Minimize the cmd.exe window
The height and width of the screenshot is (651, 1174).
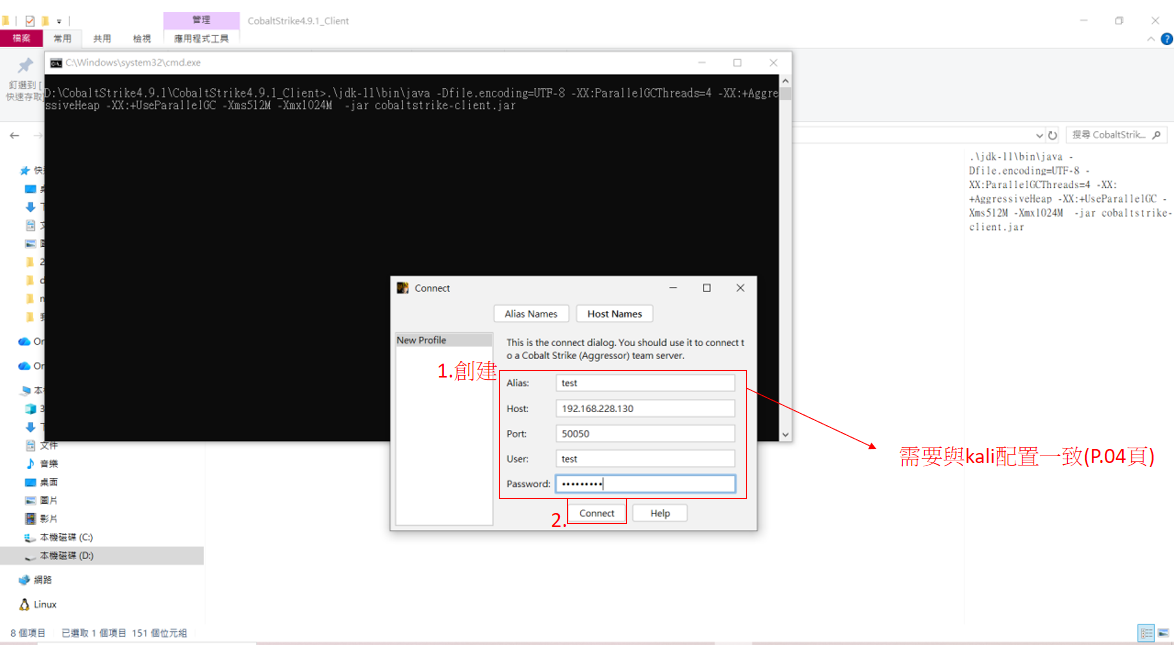pos(702,63)
